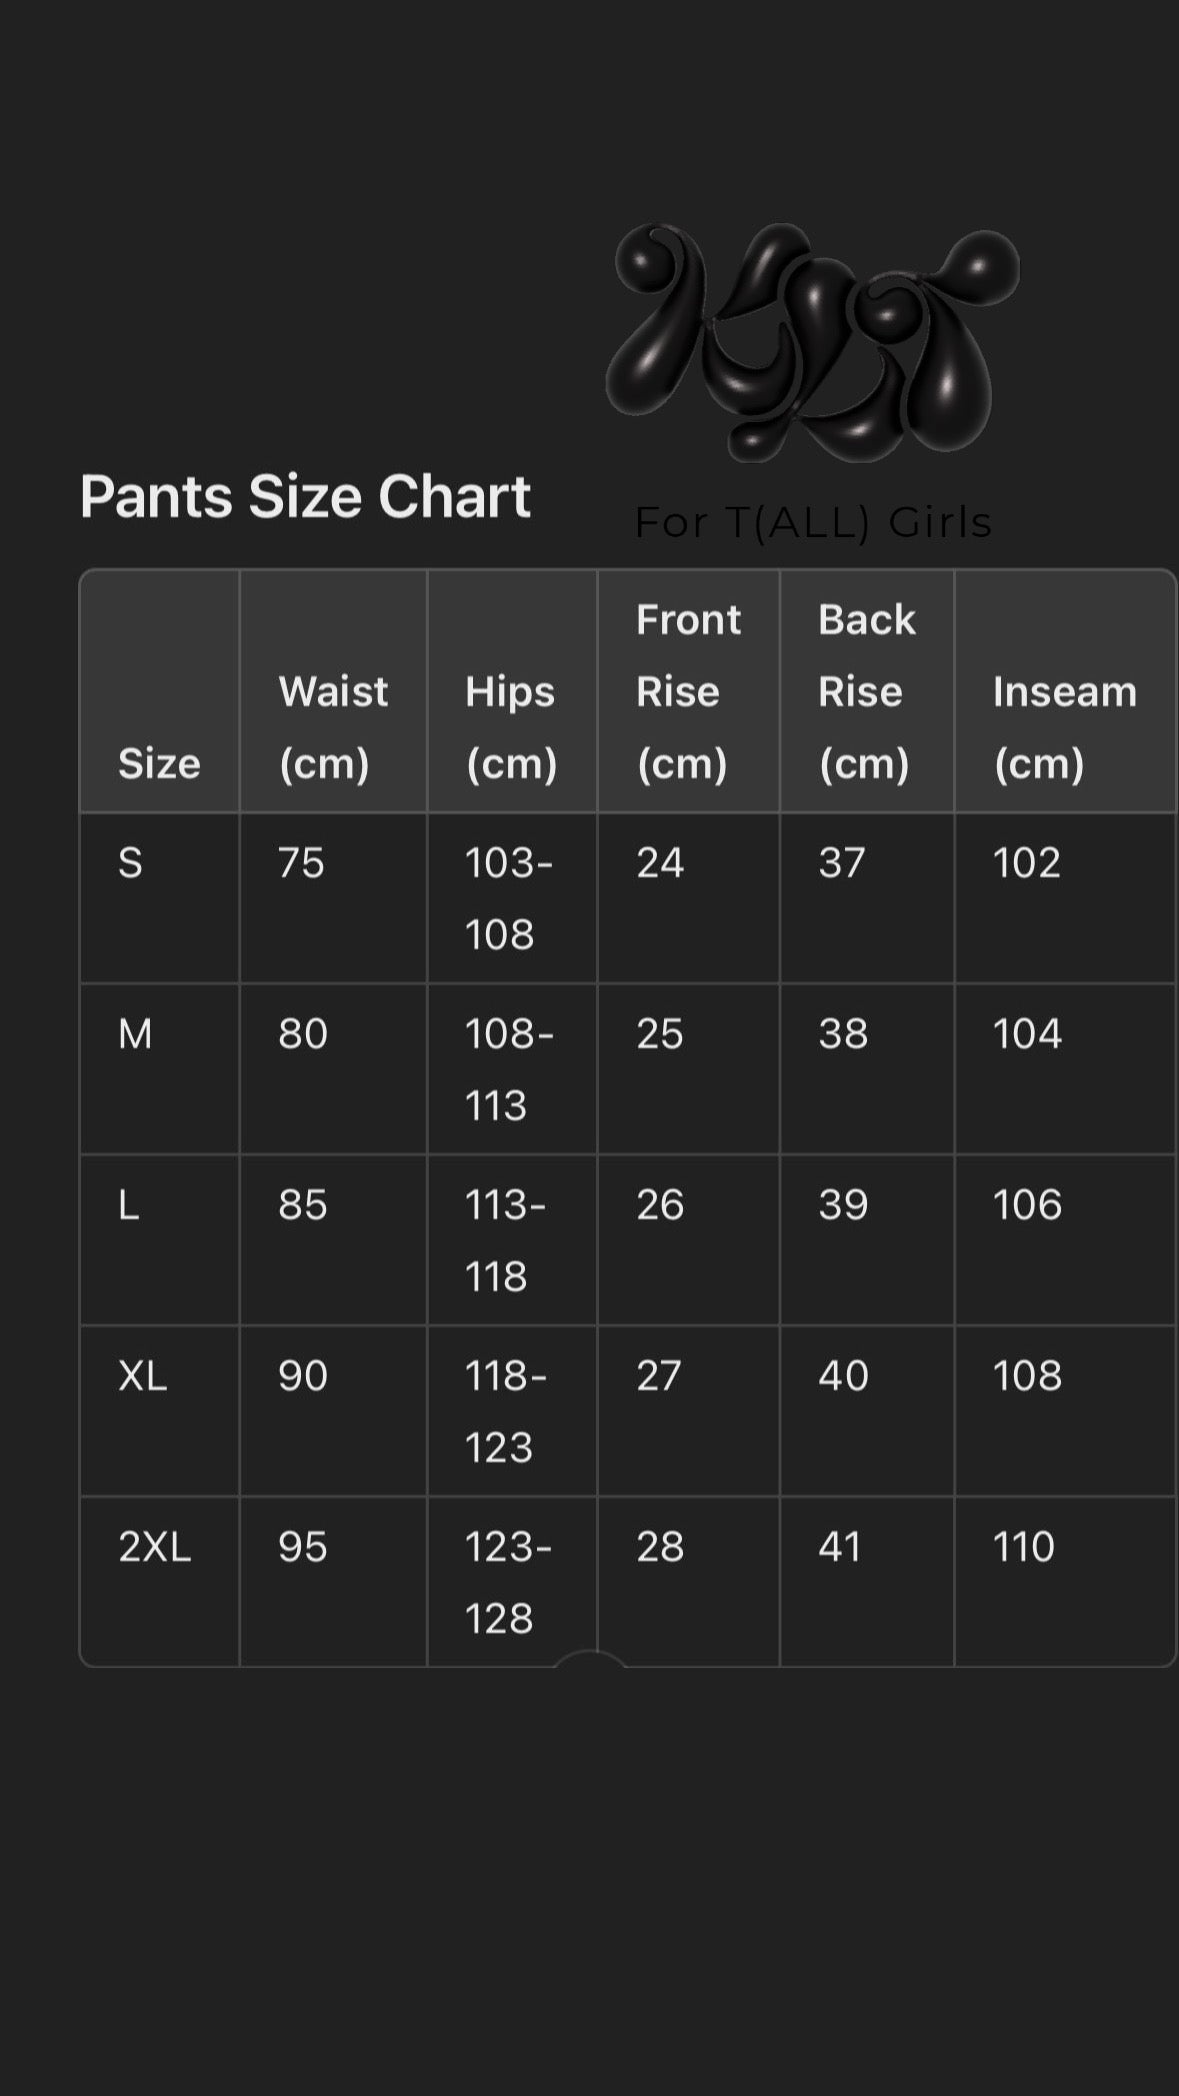1179x2096 pixels.
Task: Click the inseam value 110 cell
Action: pyautogui.click(x=1024, y=1547)
